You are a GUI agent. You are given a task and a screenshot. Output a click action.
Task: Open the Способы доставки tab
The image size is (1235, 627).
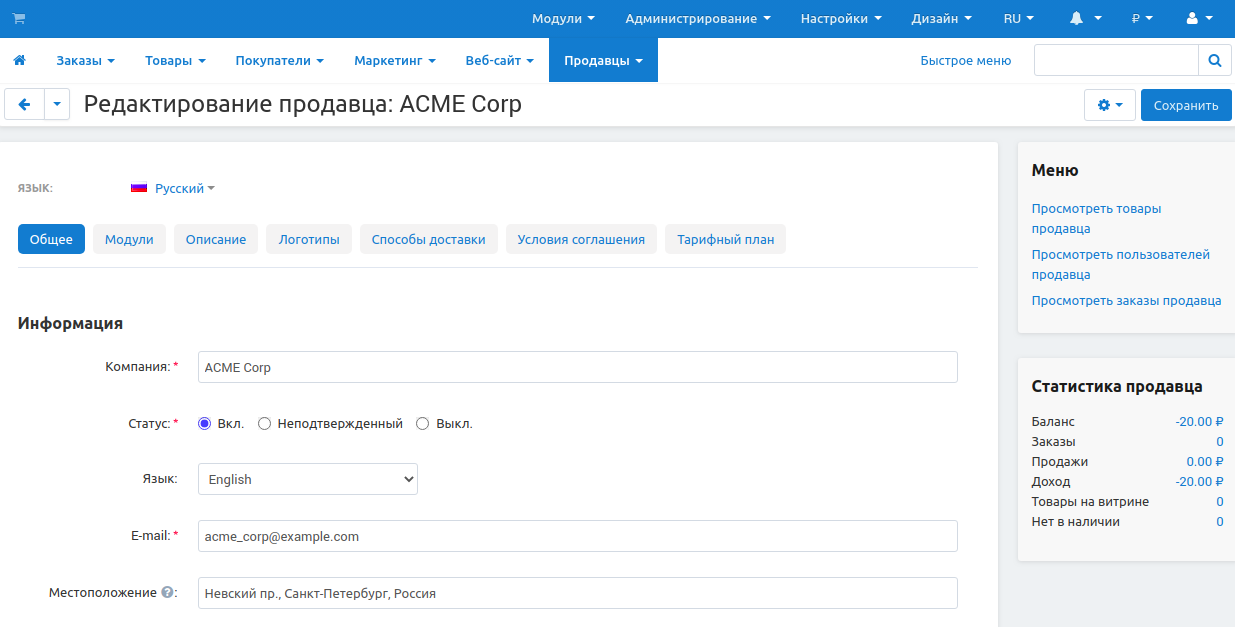(428, 240)
